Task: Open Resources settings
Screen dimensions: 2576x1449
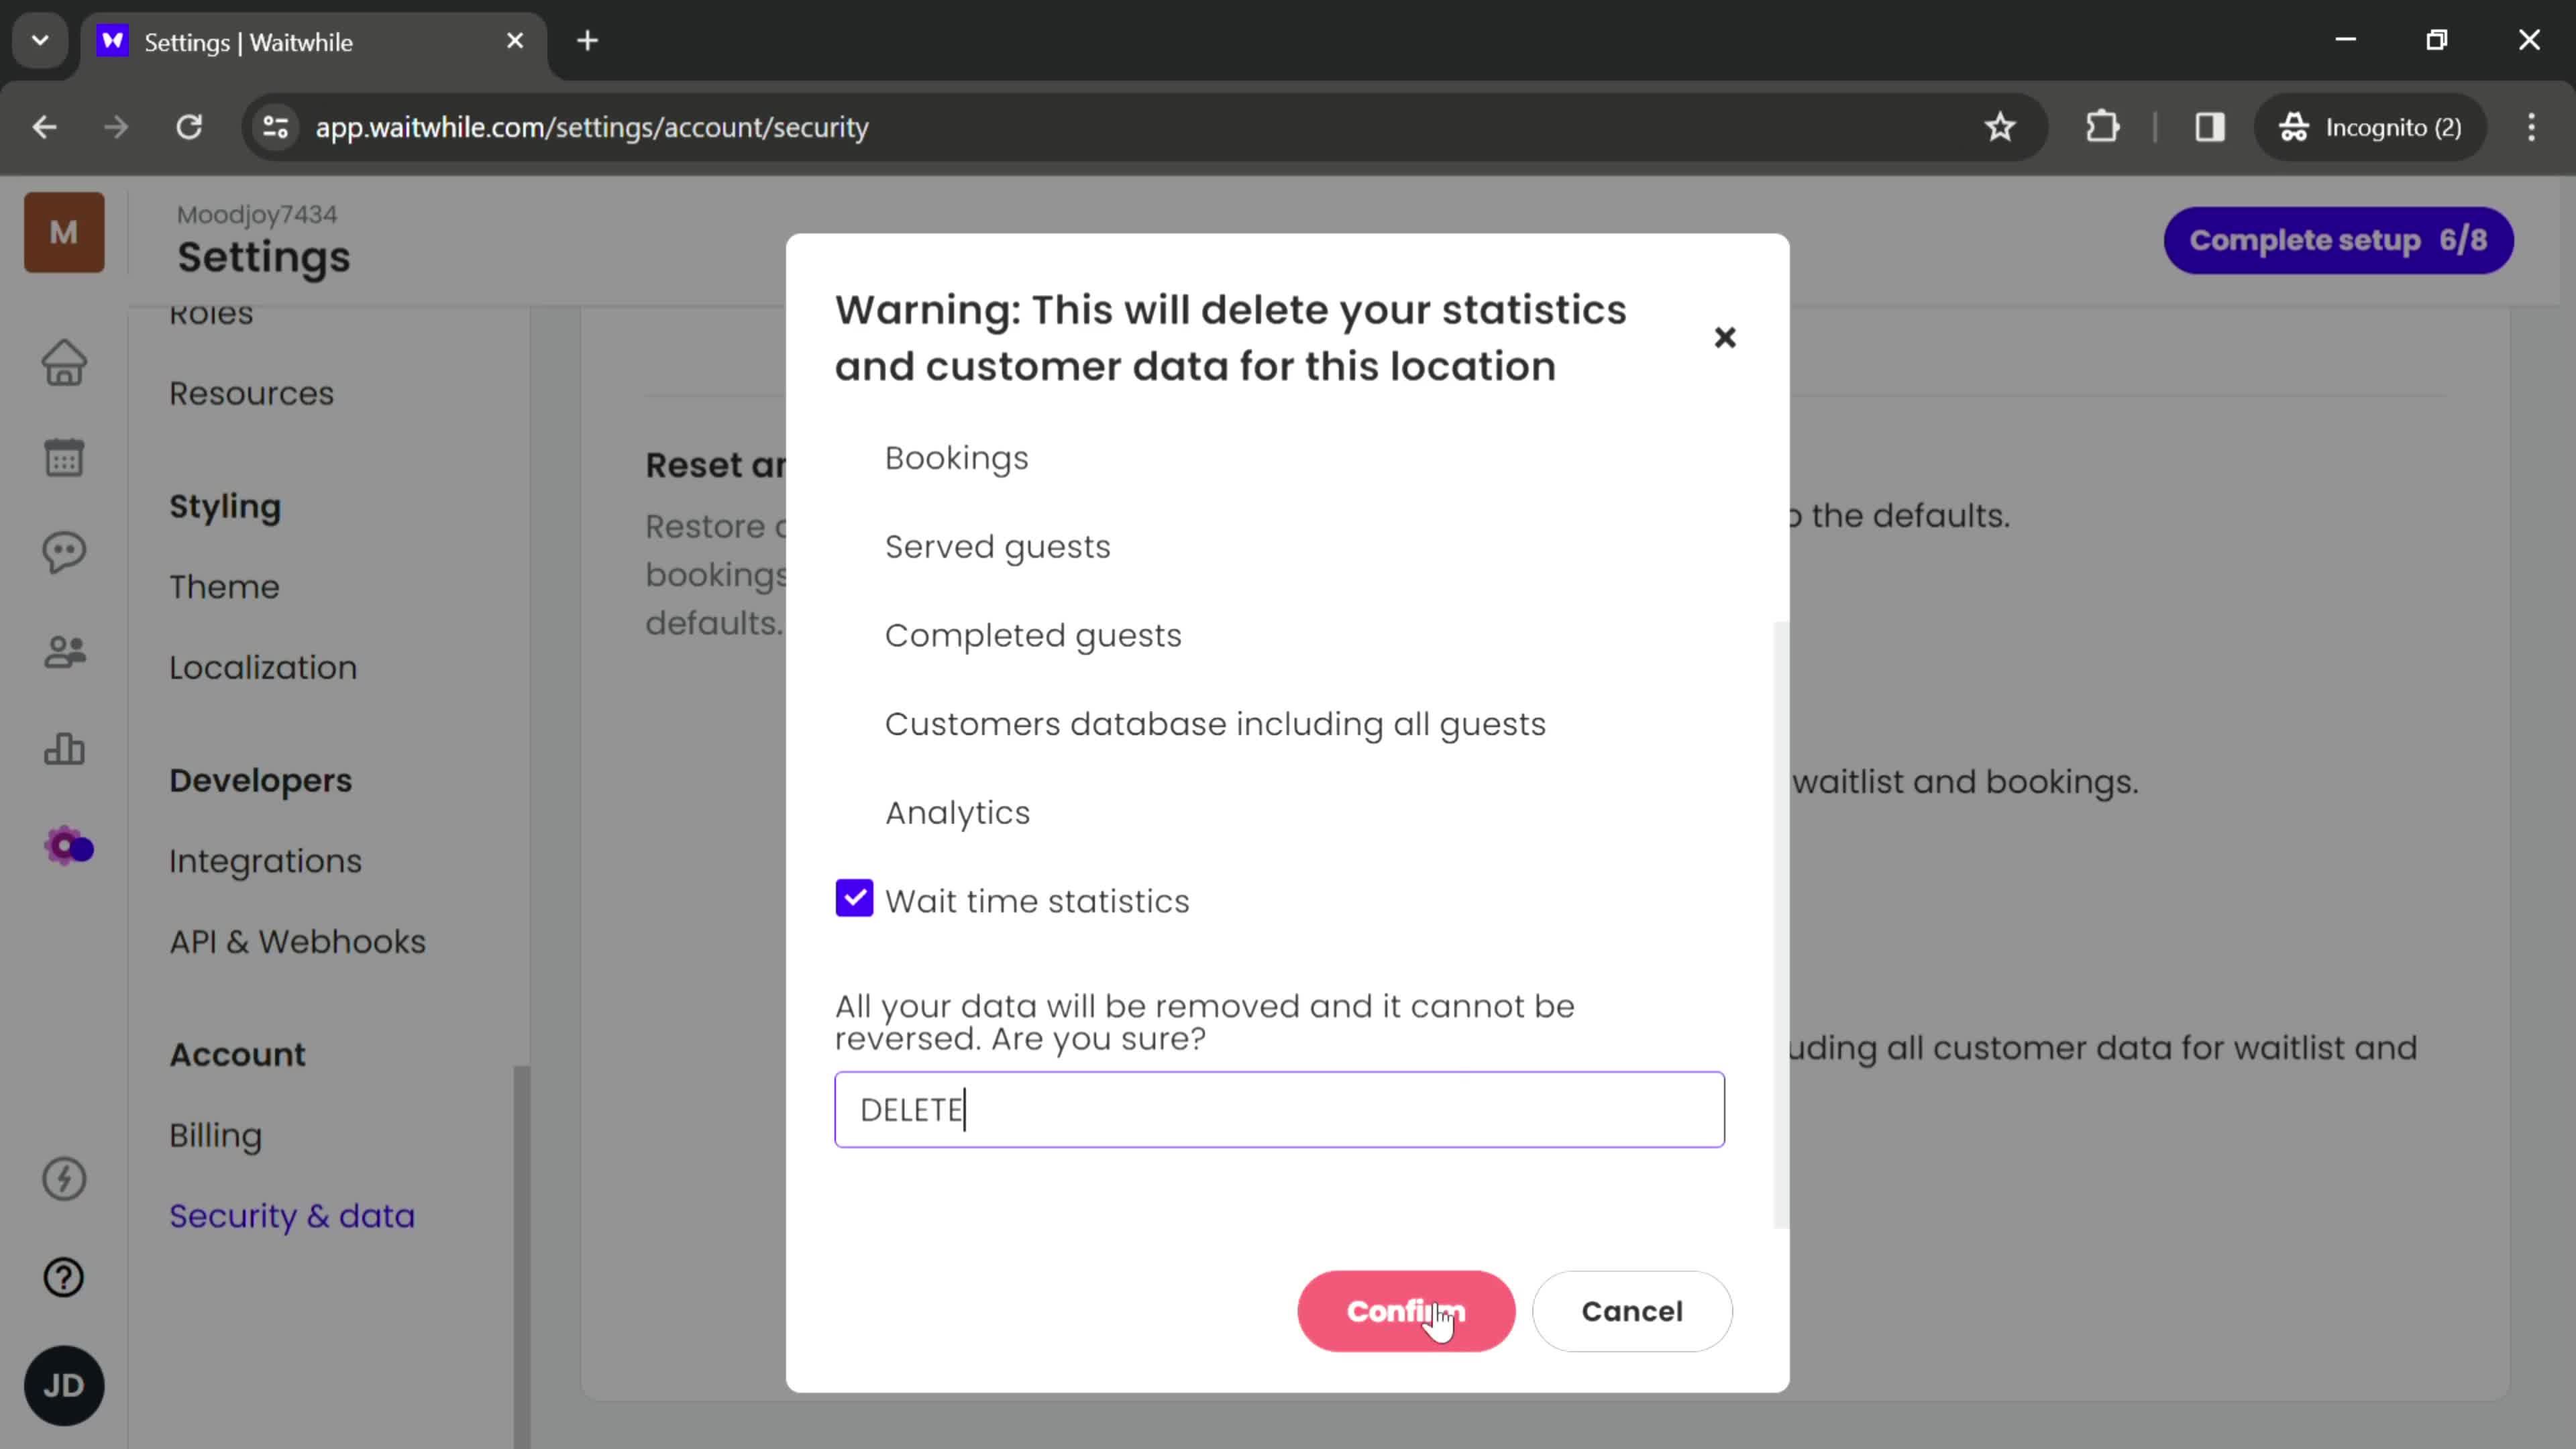Action: [251, 393]
